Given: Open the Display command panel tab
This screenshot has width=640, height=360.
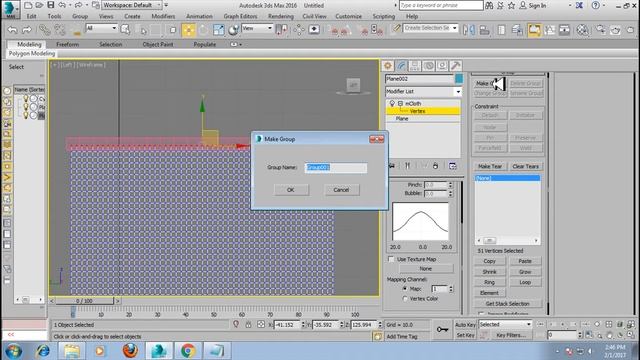Looking at the screenshot, I should (x=442, y=65).
